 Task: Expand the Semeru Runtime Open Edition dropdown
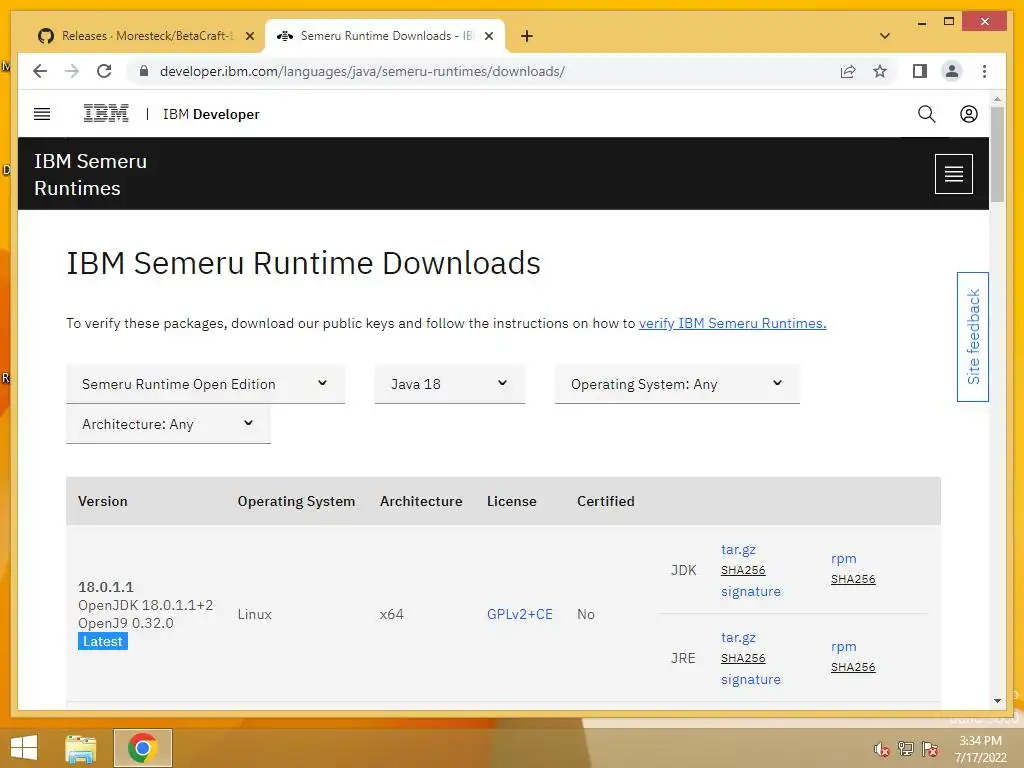[x=205, y=384]
